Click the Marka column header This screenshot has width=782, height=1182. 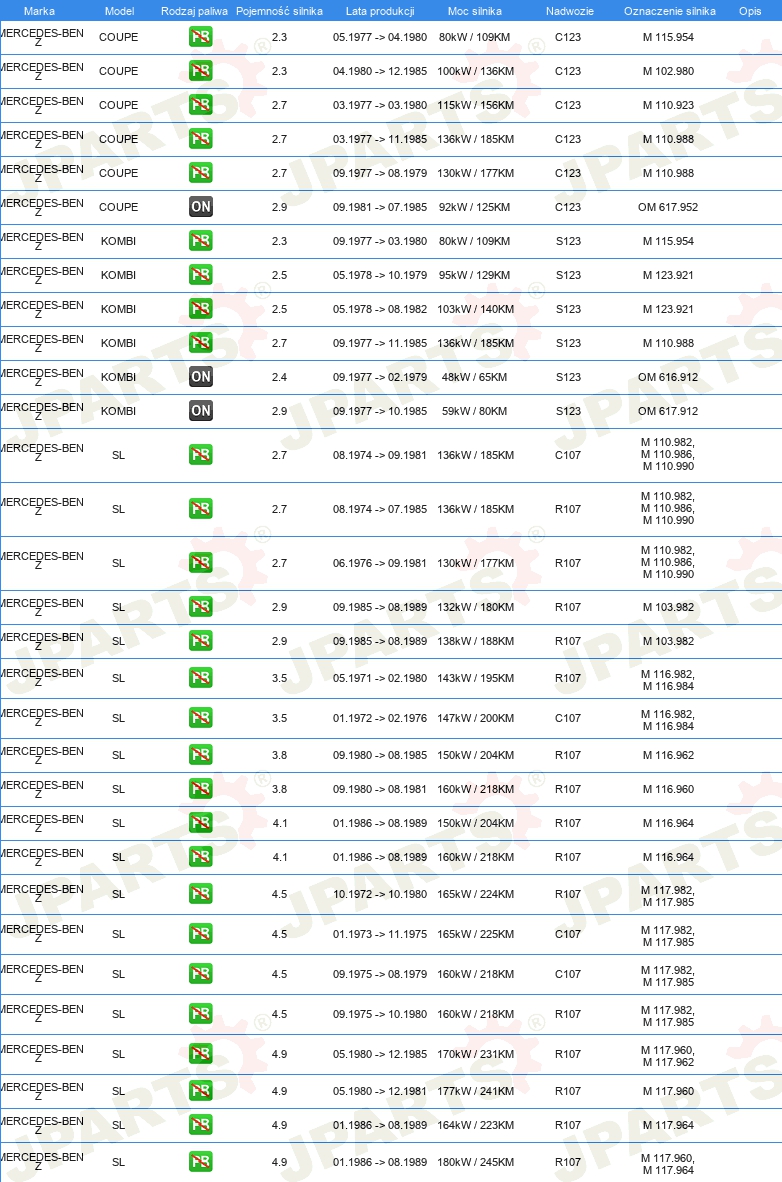39,11
